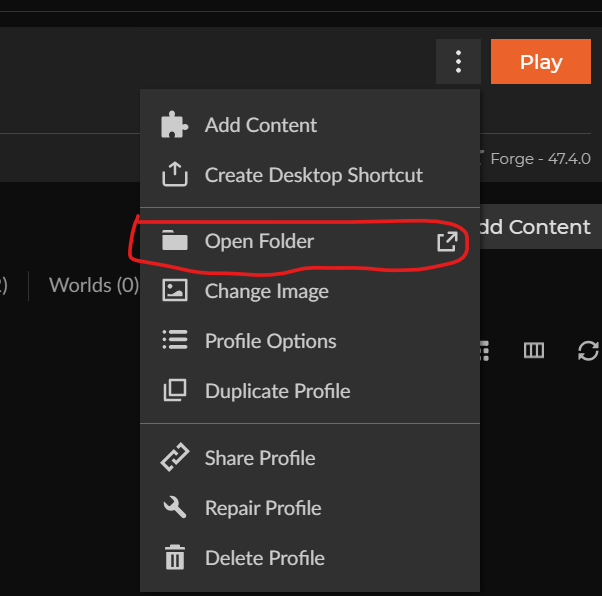The width and height of the screenshot is (602, 596).
Task: Choose Create Desktop Shortcut text entry
Action: [313, 175]
